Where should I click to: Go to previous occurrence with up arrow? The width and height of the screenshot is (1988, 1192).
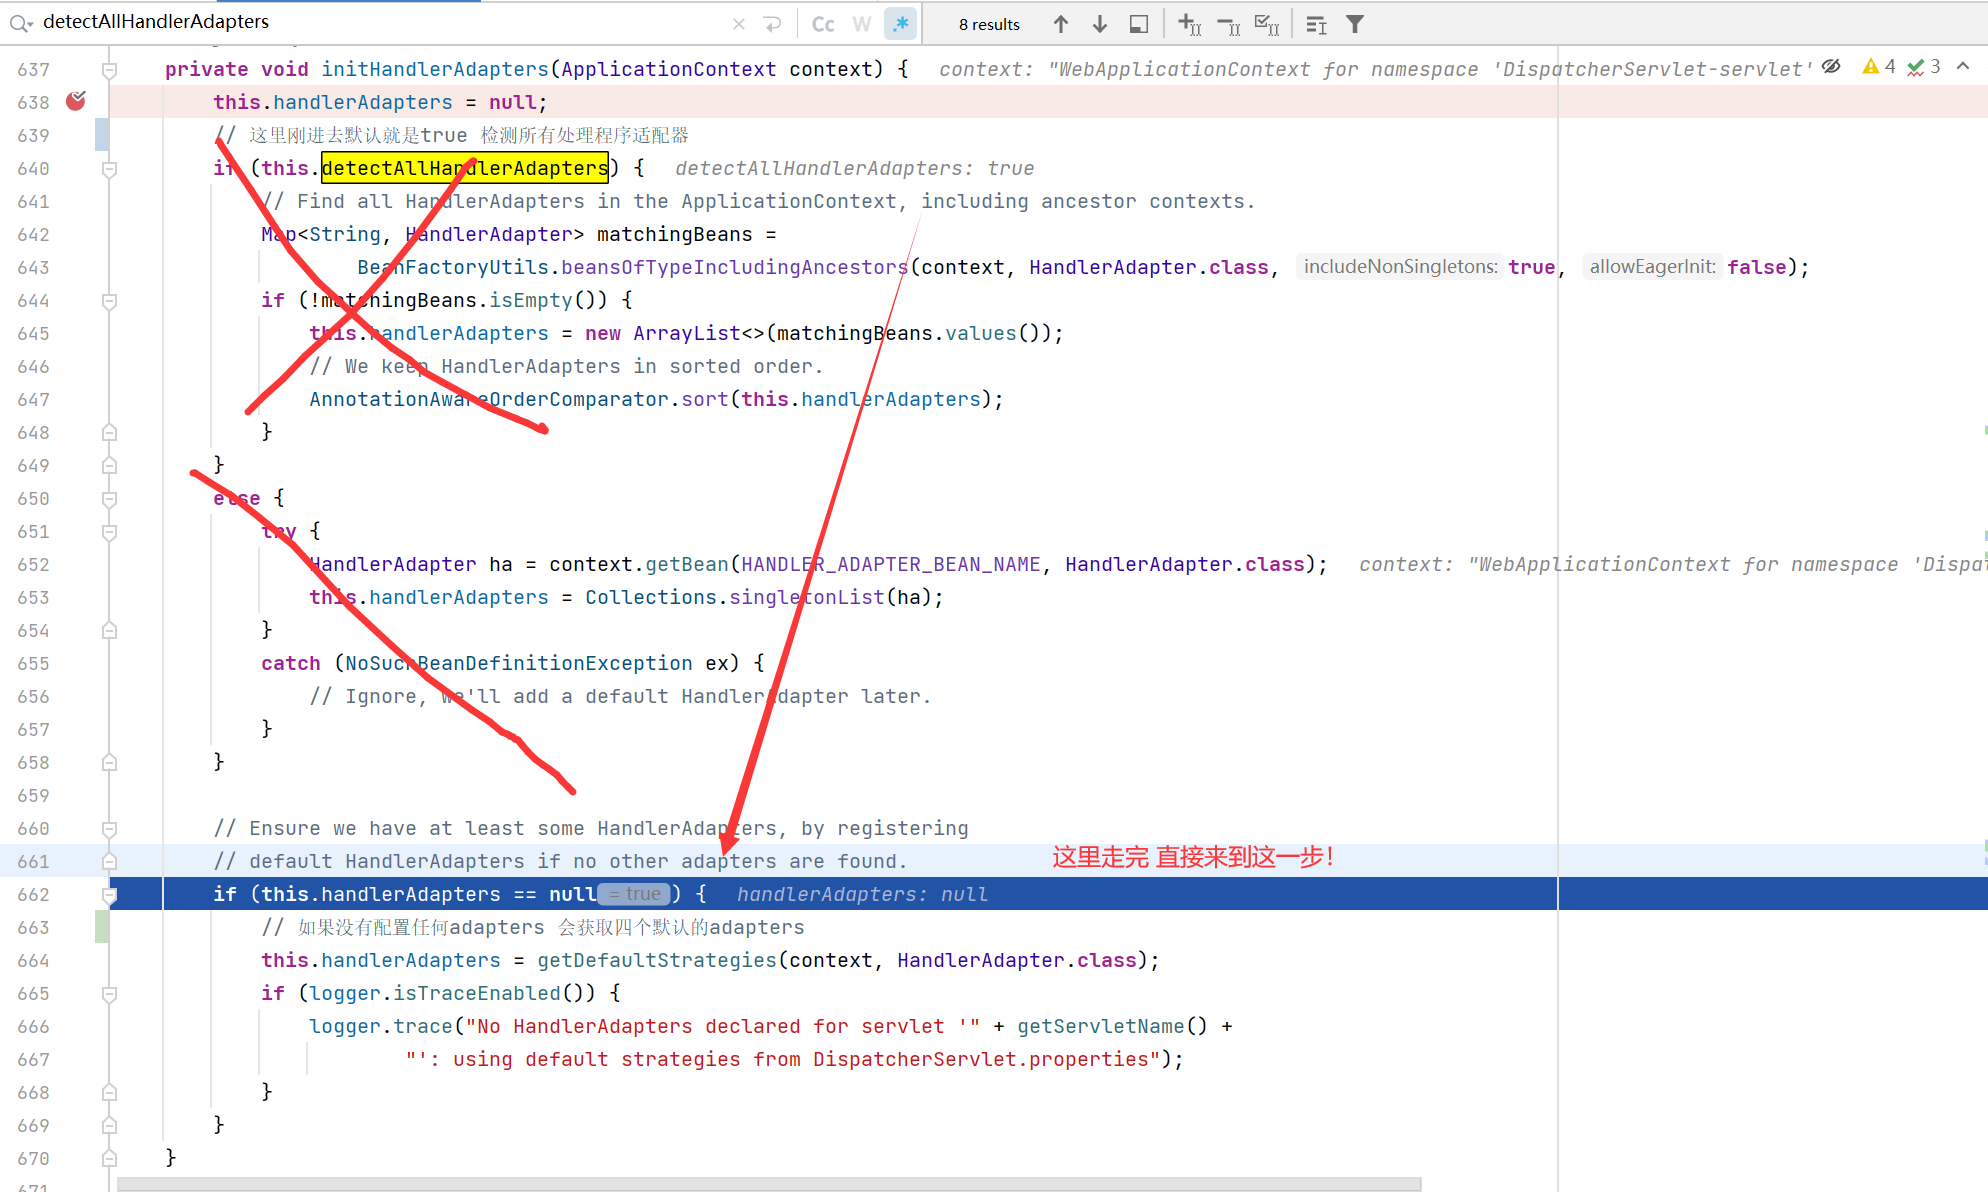(1061, 24)
